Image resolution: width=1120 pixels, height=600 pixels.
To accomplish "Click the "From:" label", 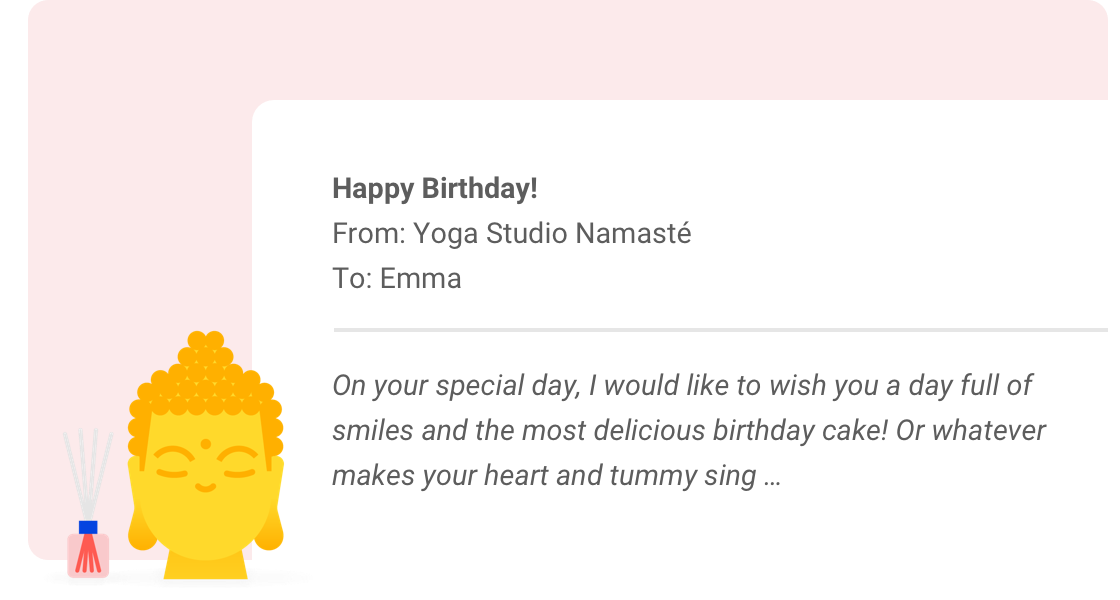I will (368, 234).
